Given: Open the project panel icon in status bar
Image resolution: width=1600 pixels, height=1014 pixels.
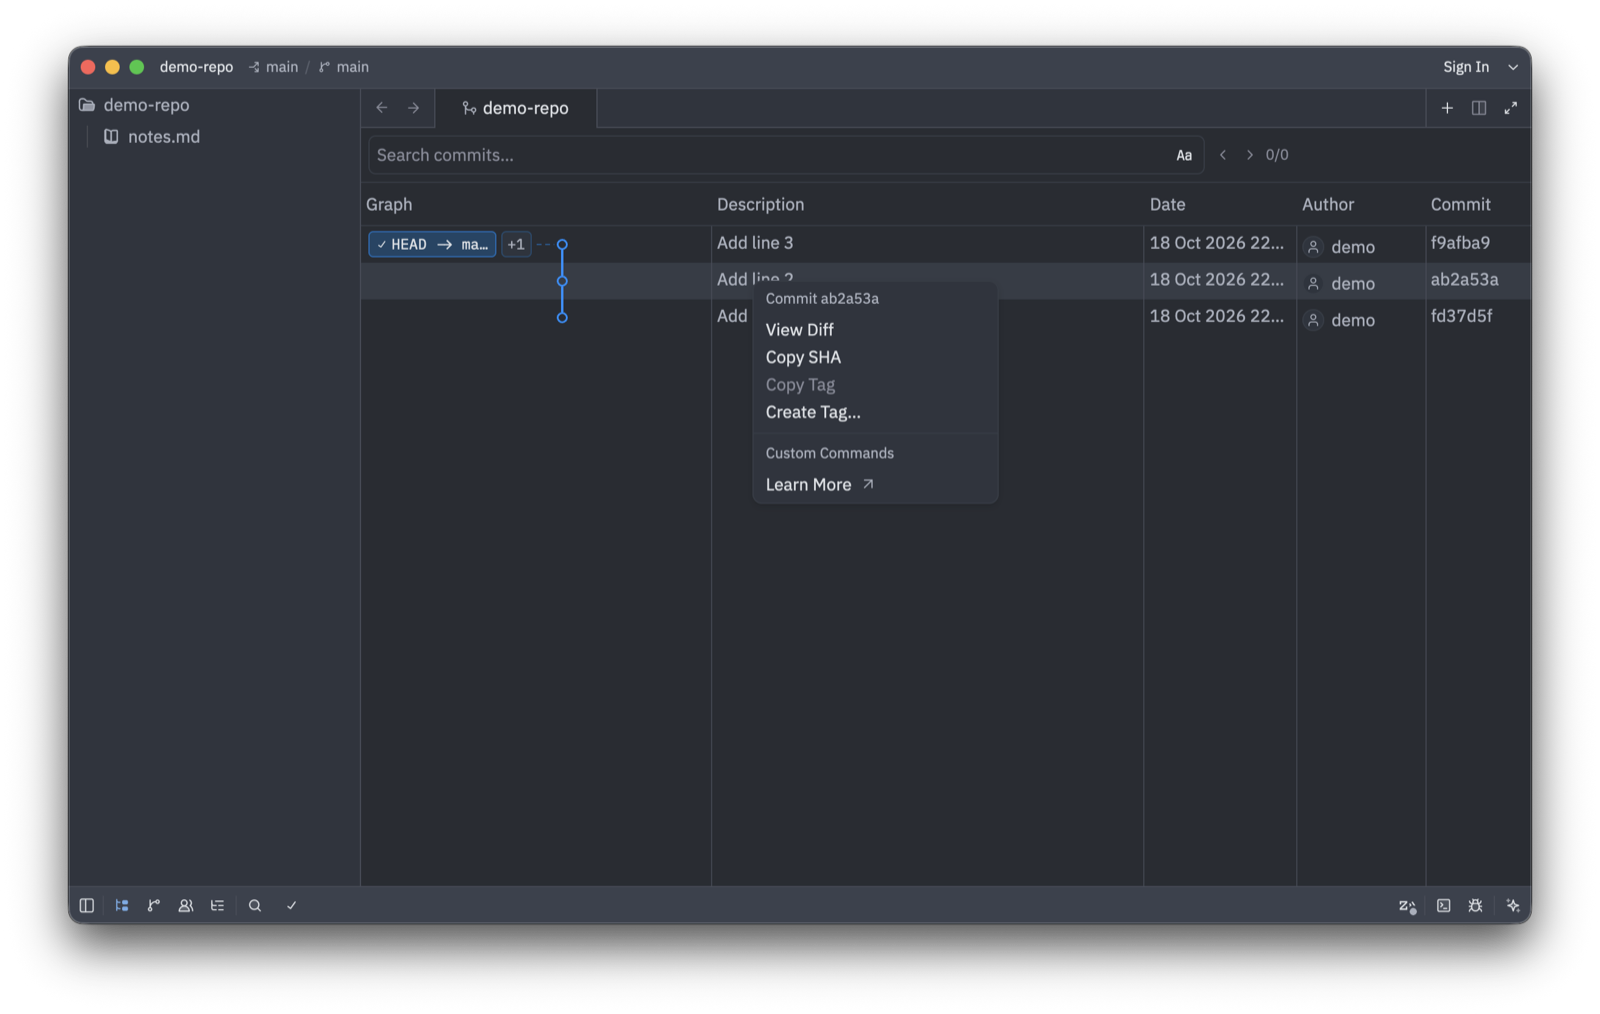Looking at the screenshot, I should click(x=122, y=905).
